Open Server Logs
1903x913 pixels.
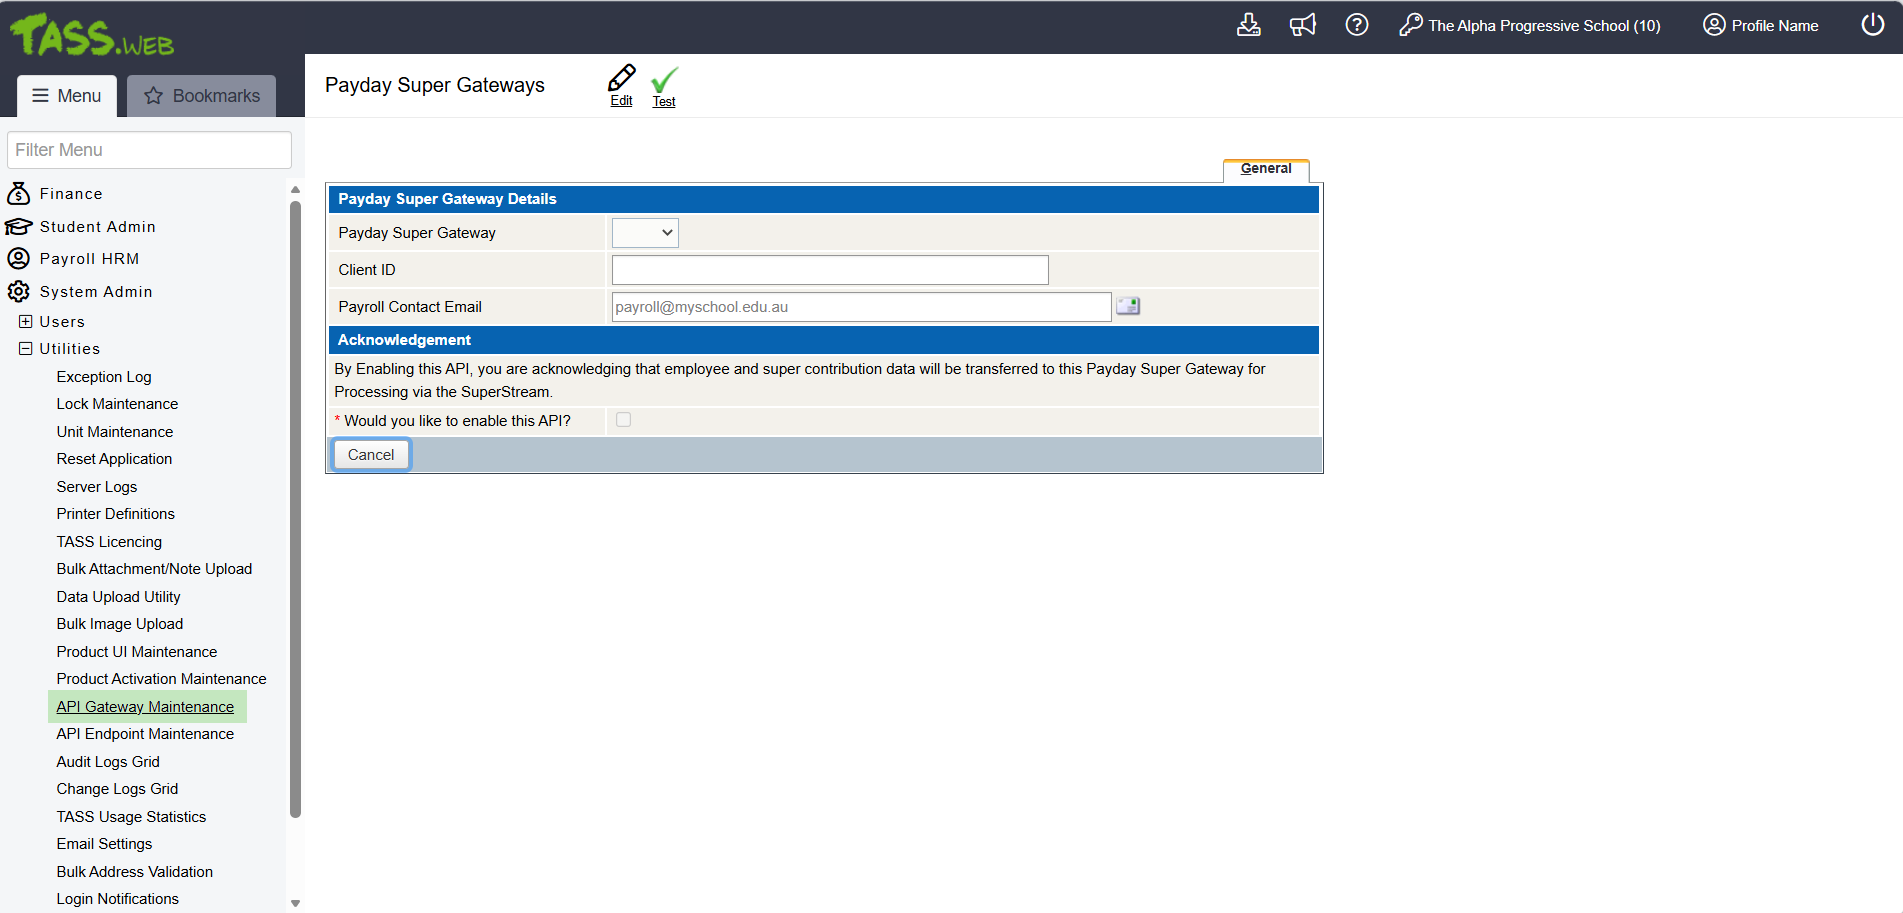point(97,487)
